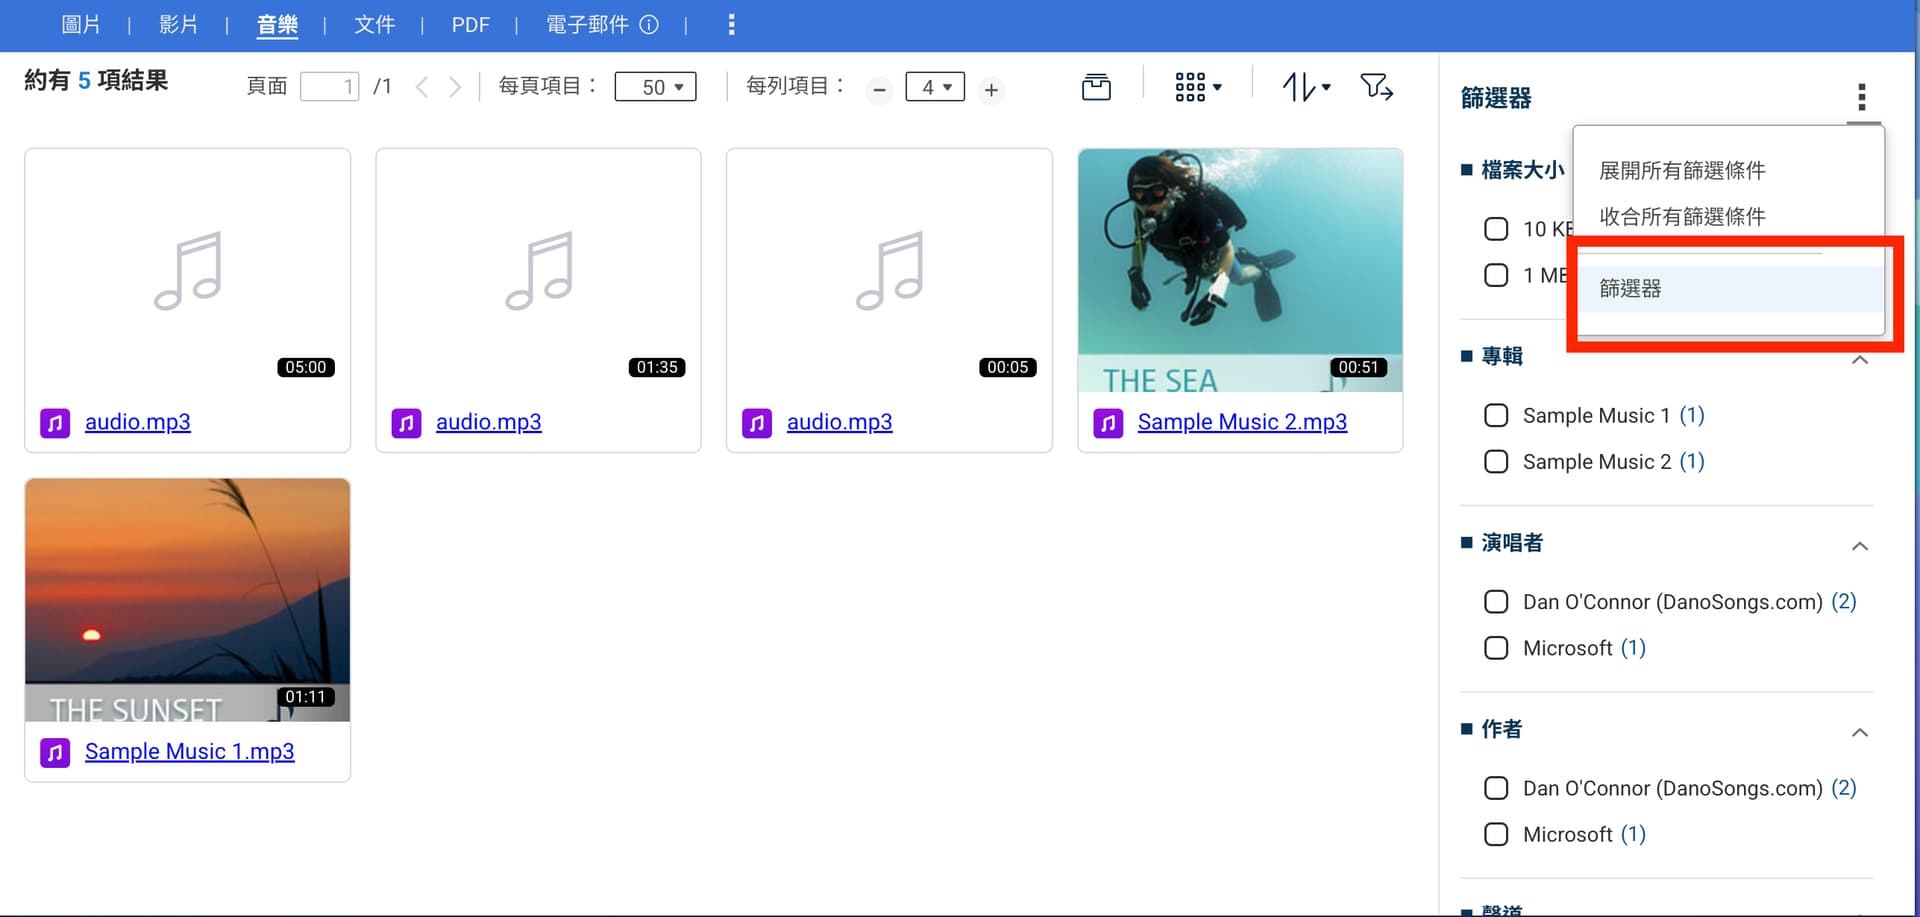Screen dimensions: 1920x917
Task: Open the Sample Music 2.mp3 link
Action: (x=1241, y=422)
